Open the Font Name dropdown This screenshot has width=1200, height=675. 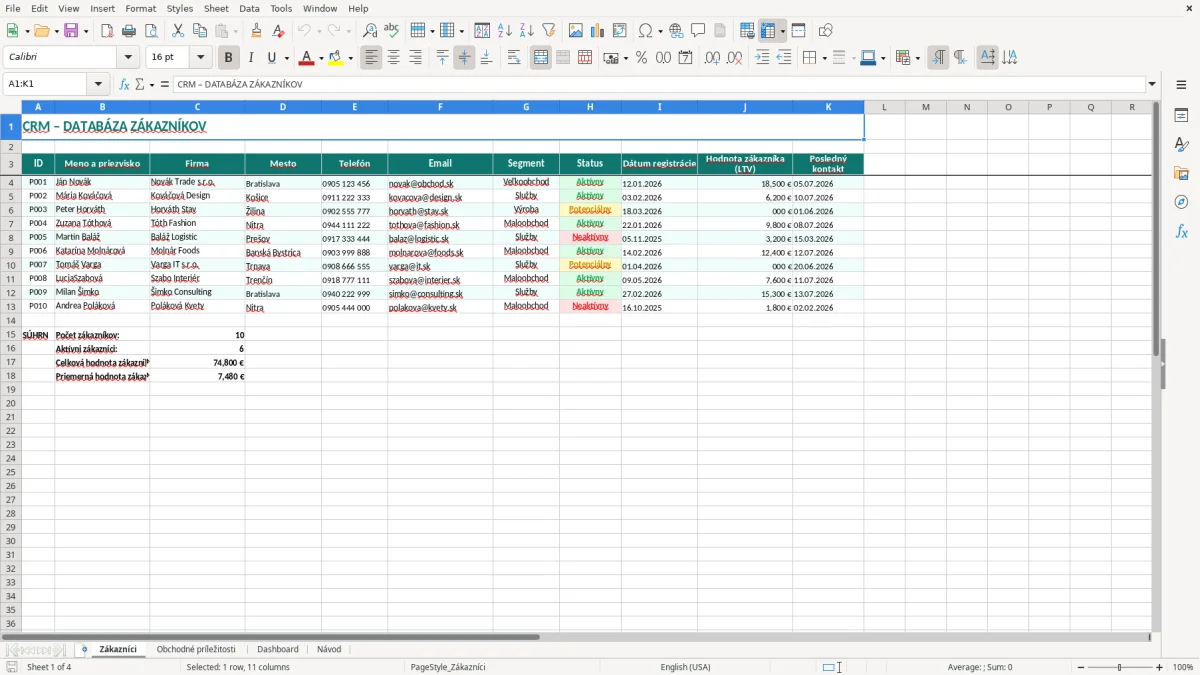click(x=128, y=58)
